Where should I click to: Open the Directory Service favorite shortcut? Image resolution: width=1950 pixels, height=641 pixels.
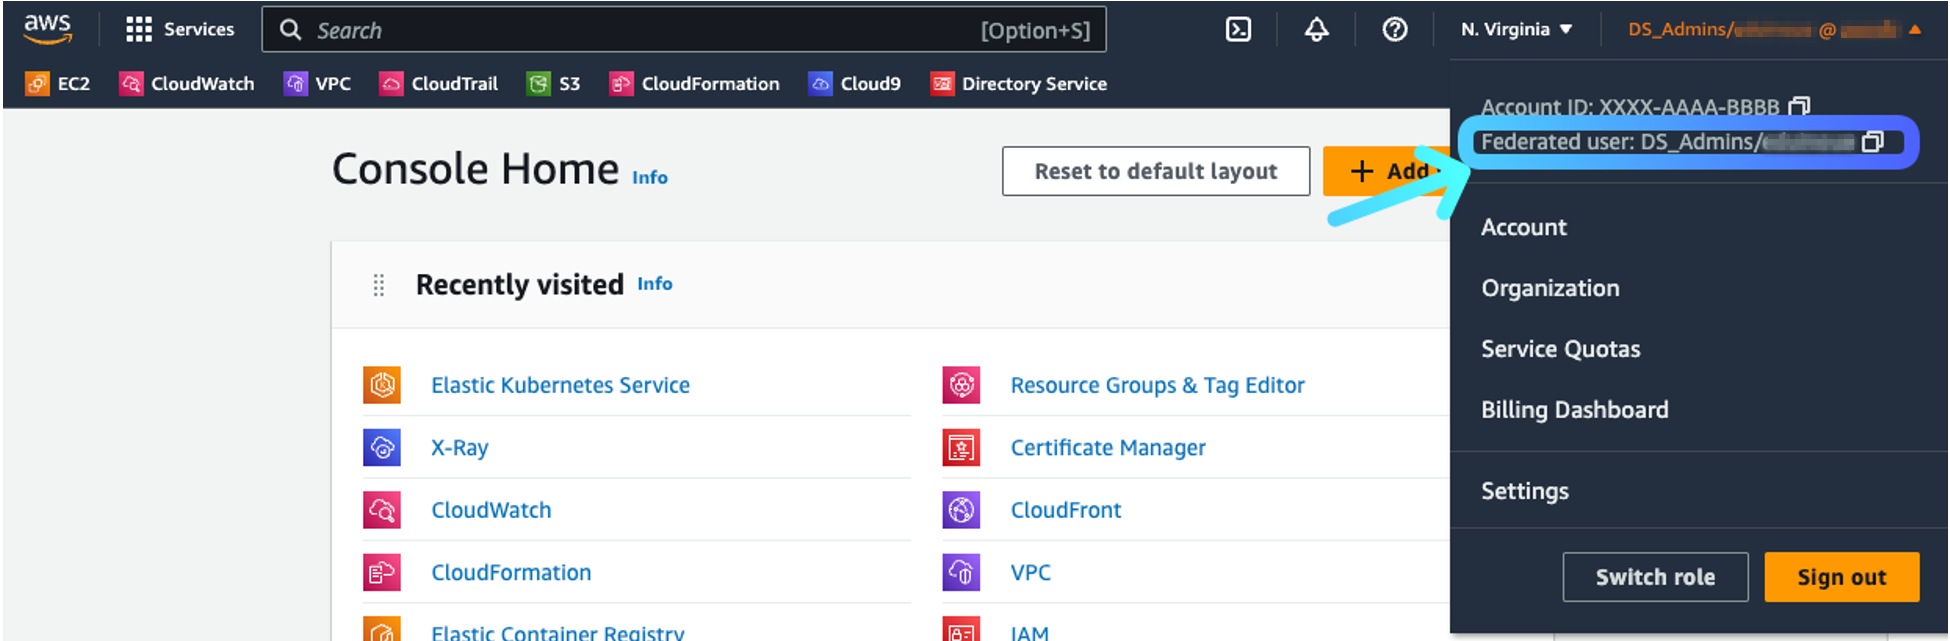[1018, 84]
